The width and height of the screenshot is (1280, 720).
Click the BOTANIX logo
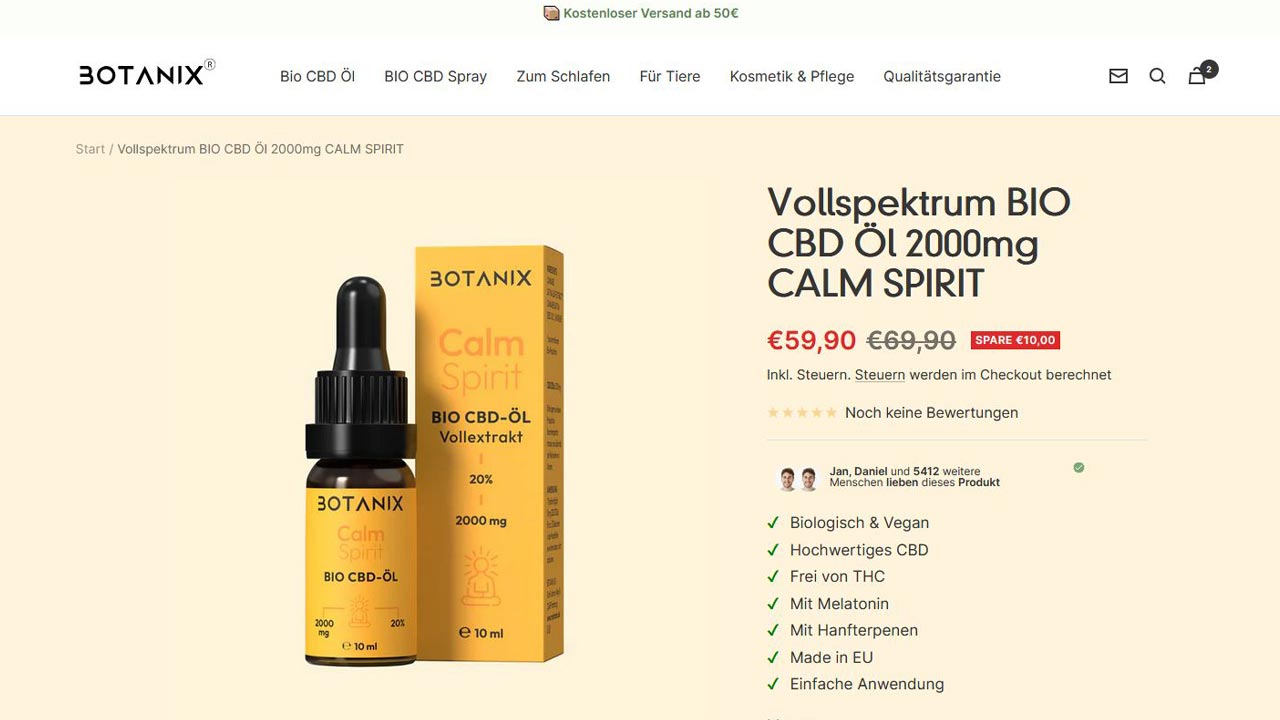147,73
